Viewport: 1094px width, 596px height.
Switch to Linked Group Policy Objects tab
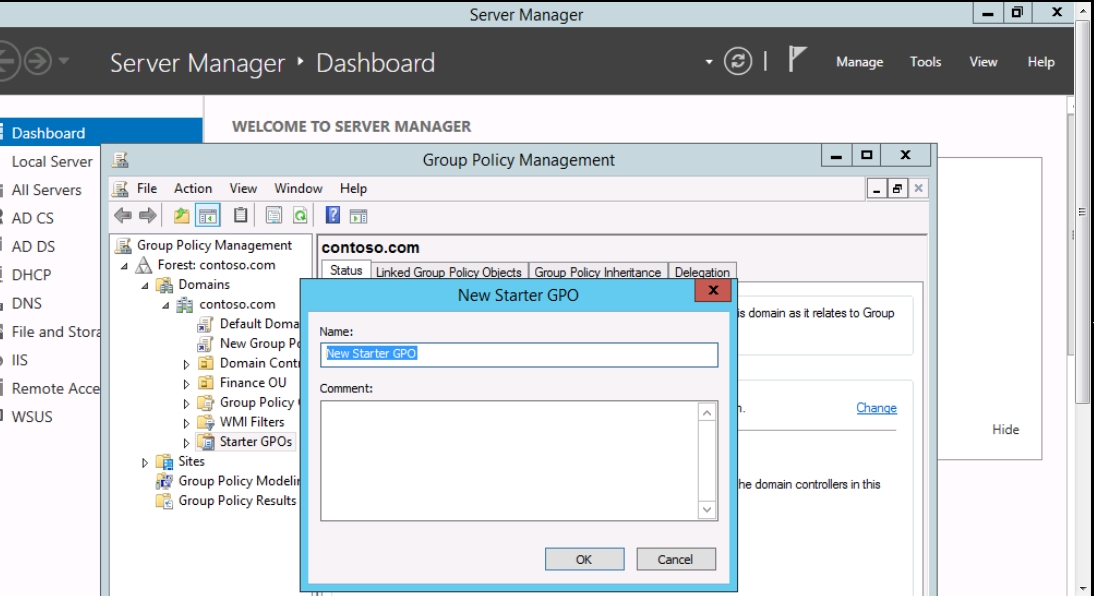[x=448, y=272]
